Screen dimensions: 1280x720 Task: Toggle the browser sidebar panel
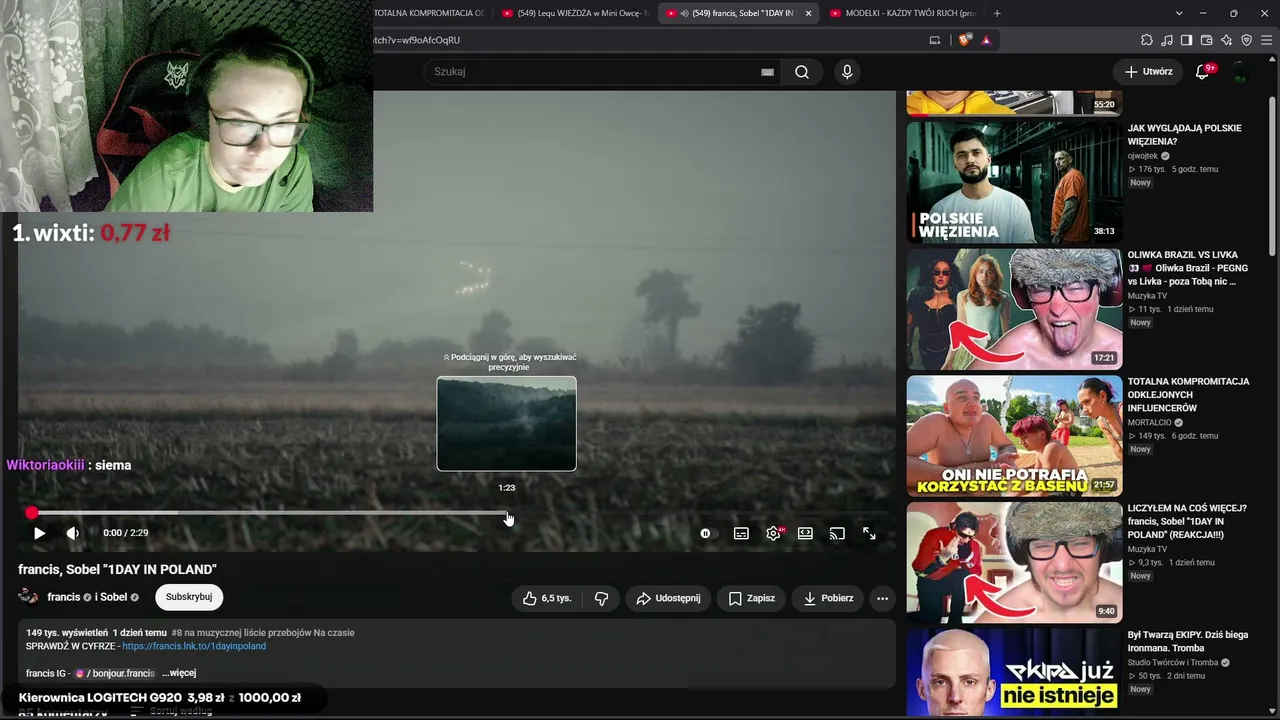[x=1187, y=40]
